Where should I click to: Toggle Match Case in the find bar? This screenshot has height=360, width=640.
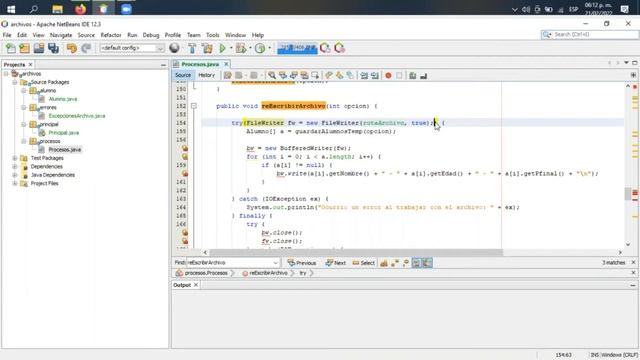coord(384,263)
